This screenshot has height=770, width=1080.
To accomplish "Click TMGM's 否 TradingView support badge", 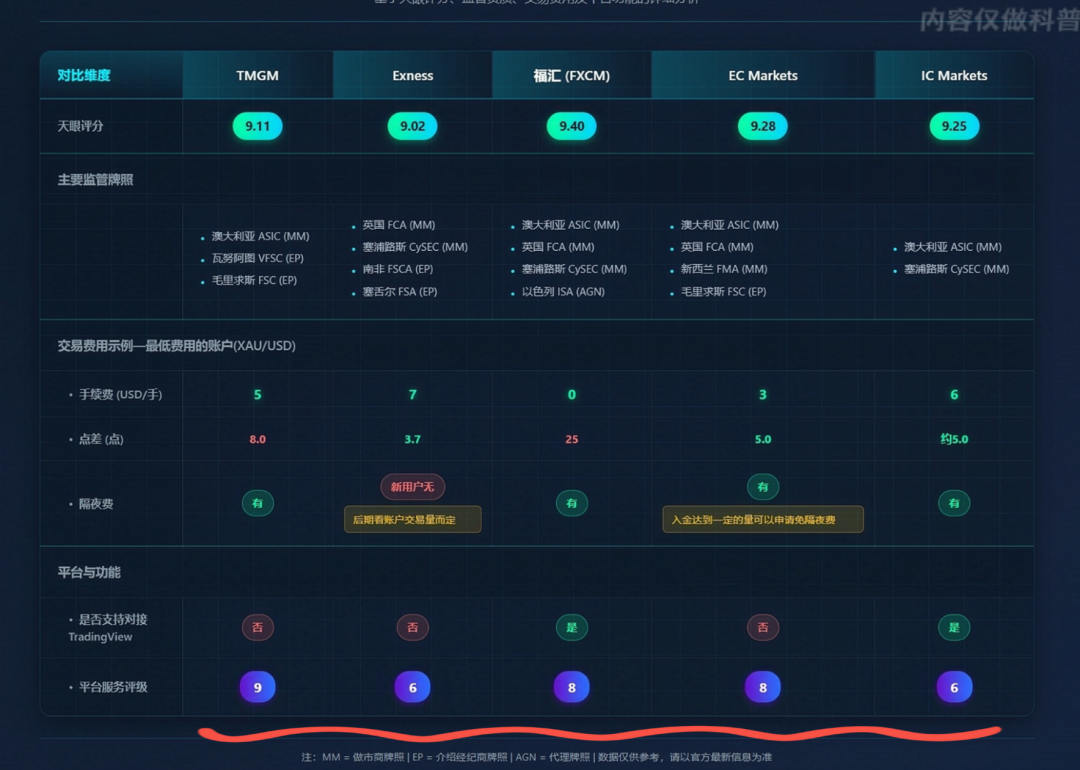I will tap(257, 628).
